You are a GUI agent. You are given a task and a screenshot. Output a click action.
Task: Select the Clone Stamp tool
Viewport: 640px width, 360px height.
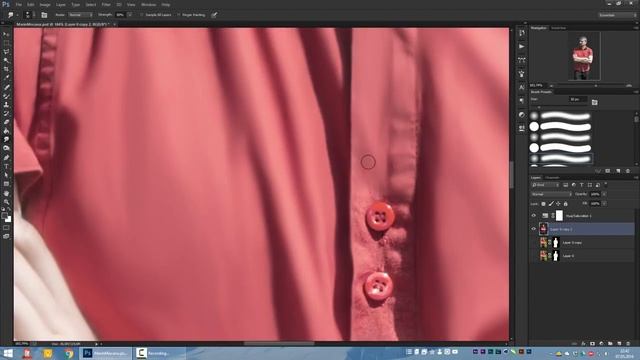(6, 104)
